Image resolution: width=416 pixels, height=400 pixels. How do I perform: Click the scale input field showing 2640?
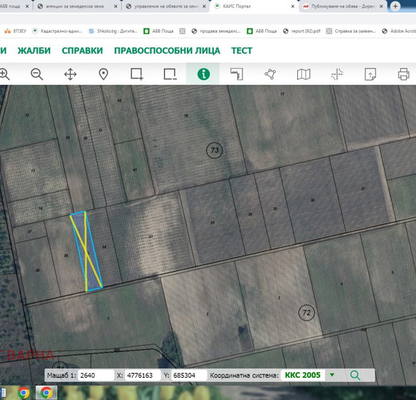pos(96,375)
